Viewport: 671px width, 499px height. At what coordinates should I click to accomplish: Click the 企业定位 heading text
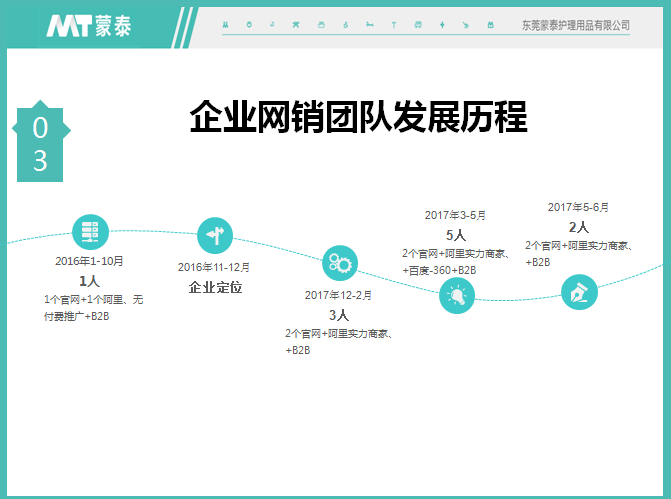click(215, 287)
